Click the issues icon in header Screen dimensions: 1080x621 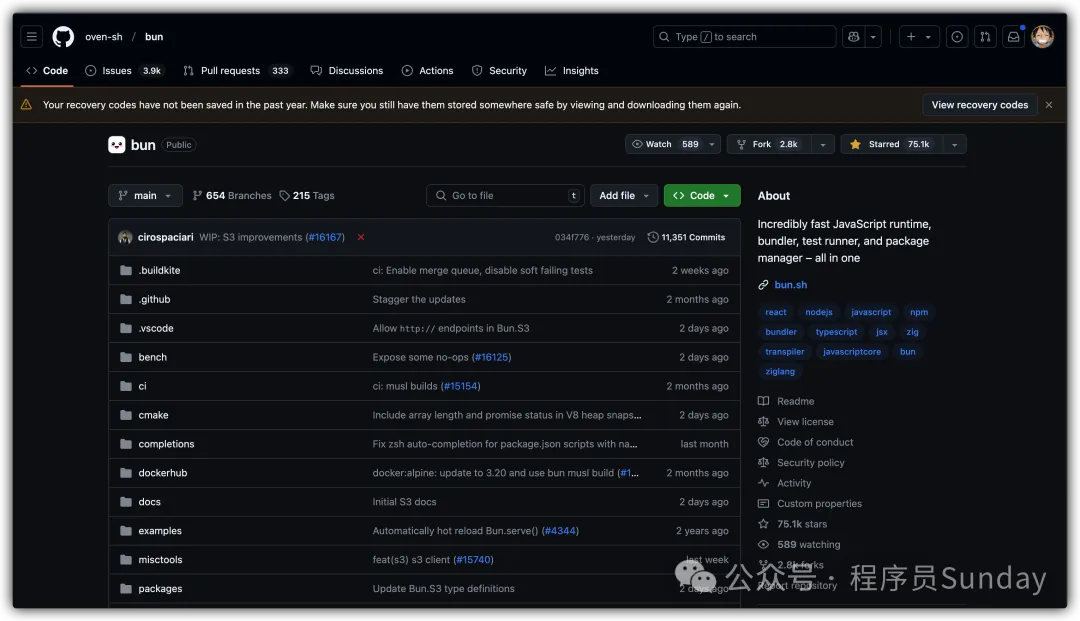pyautogui.click(x=957, y=37)
